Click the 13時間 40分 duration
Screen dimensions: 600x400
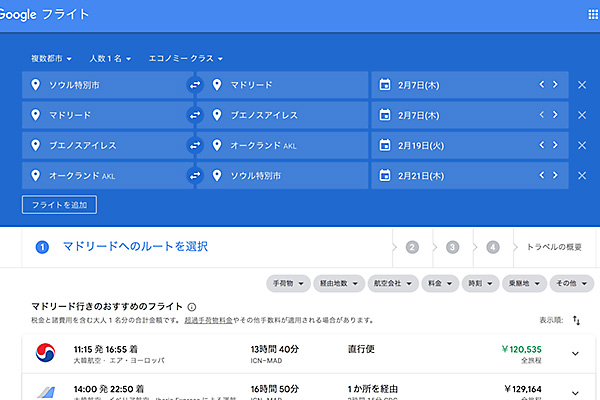(x=274, y=349)
